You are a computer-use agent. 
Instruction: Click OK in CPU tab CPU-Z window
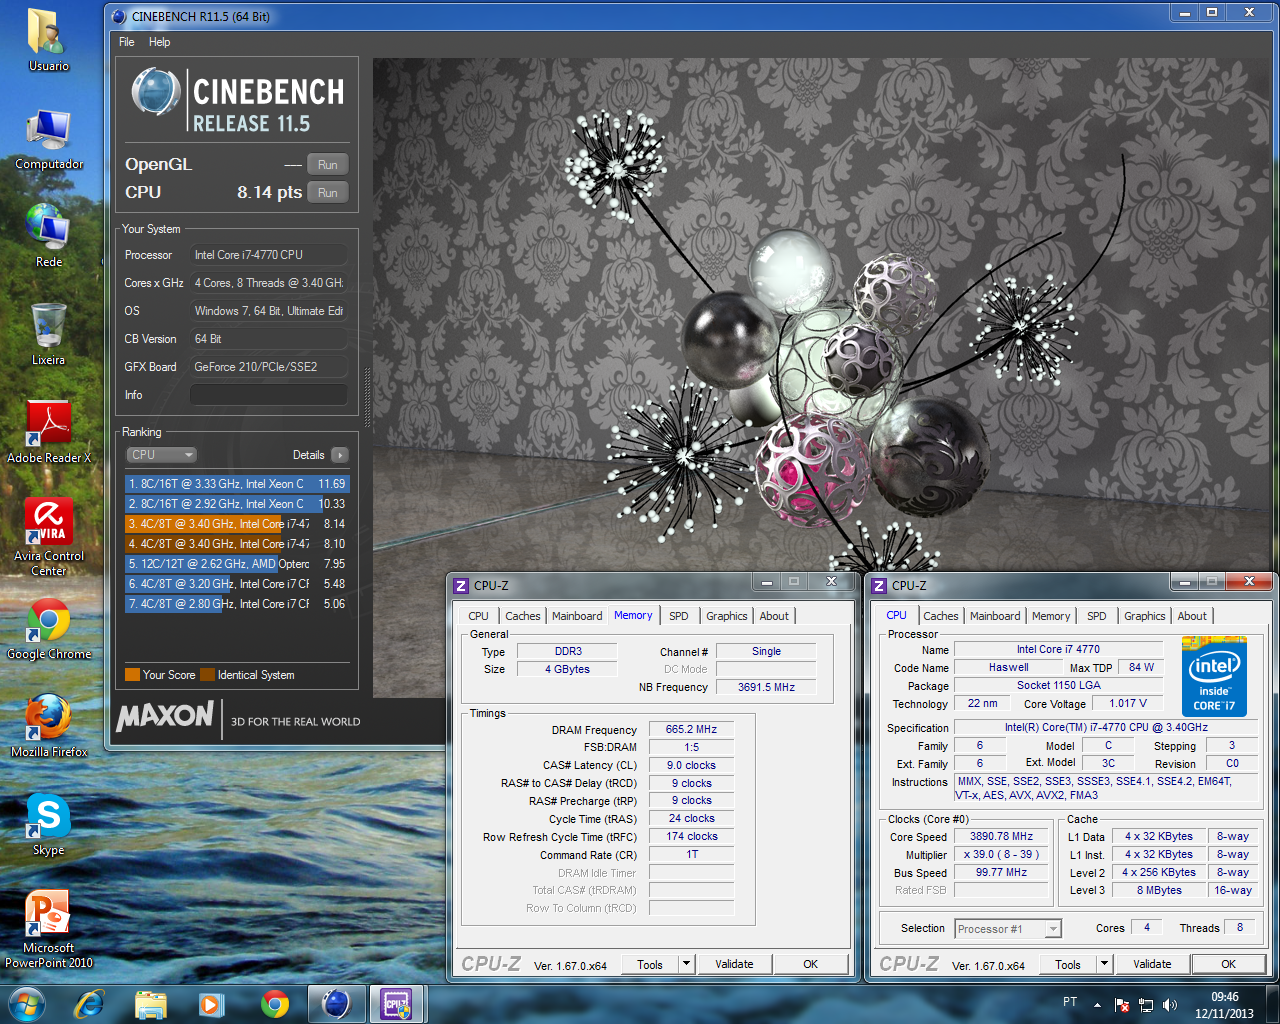coord(1228,965)
